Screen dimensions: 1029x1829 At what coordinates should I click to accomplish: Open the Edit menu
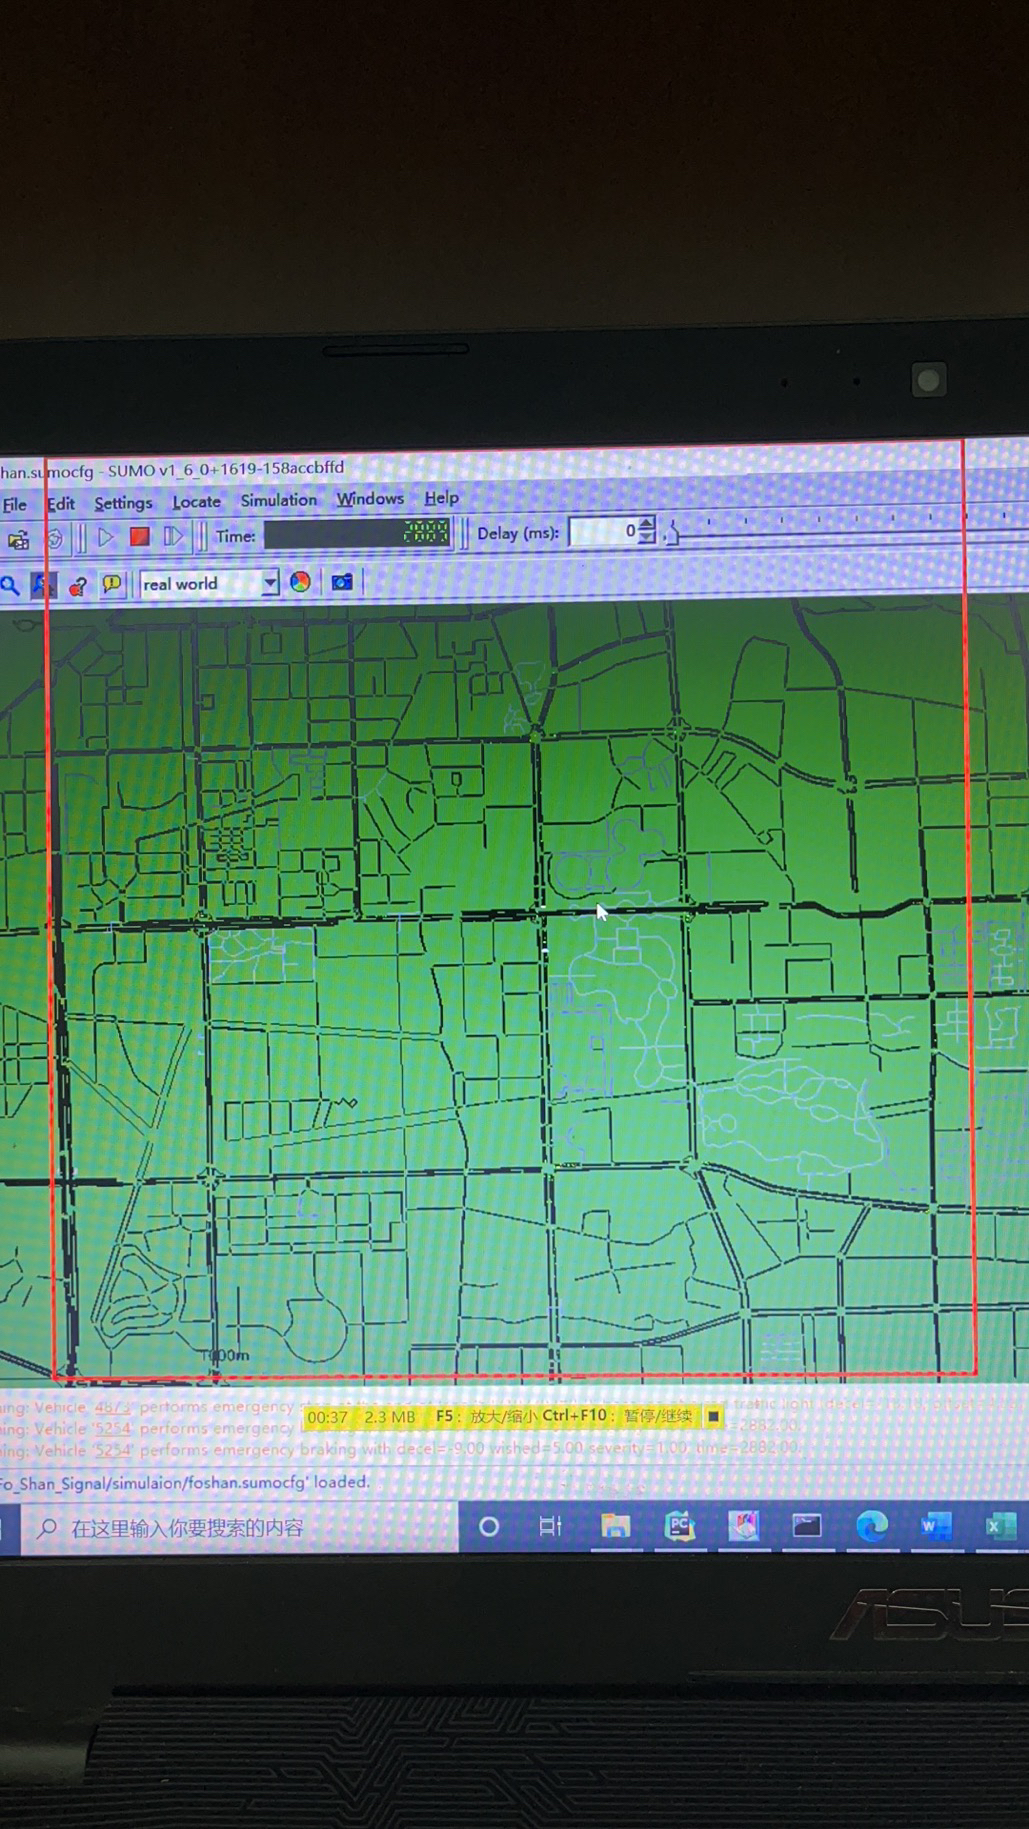coord(61,503)
